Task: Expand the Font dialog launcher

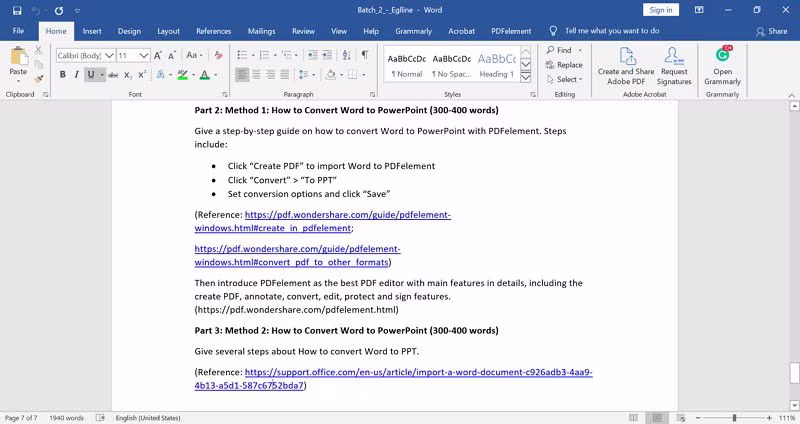Action: pos(225,94)
